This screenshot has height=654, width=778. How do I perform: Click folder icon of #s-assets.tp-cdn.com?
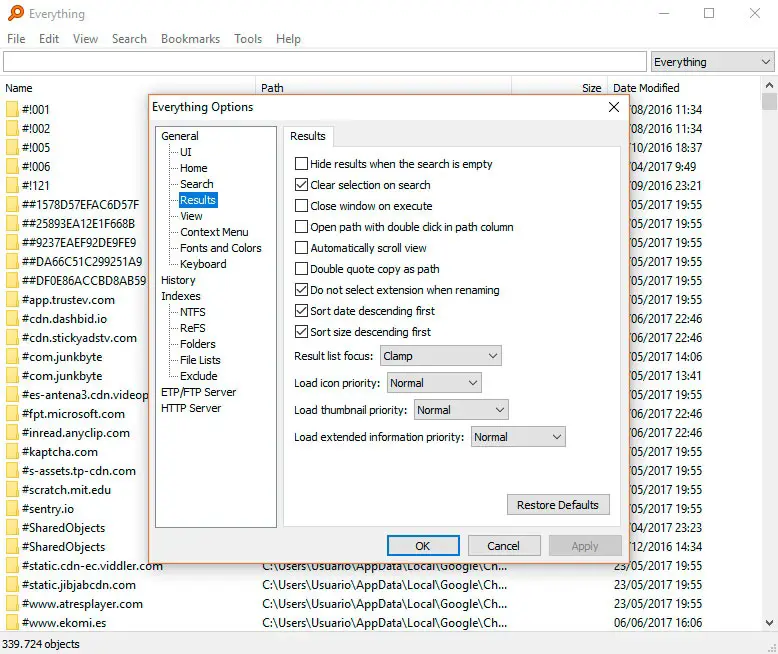click(12, 471)
